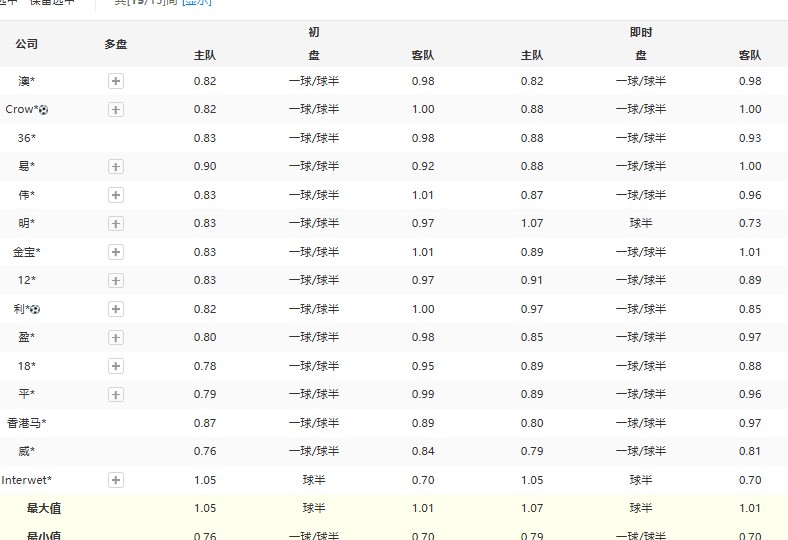This screenshot has height=540, width=788.
Task: Click plus icon for 明* row
Action: point(116,223)
